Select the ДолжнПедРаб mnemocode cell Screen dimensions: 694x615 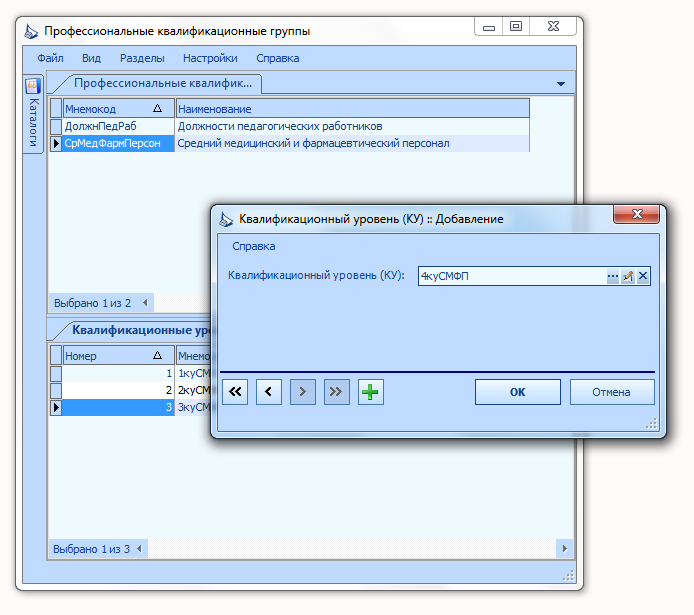coord(119,126)
